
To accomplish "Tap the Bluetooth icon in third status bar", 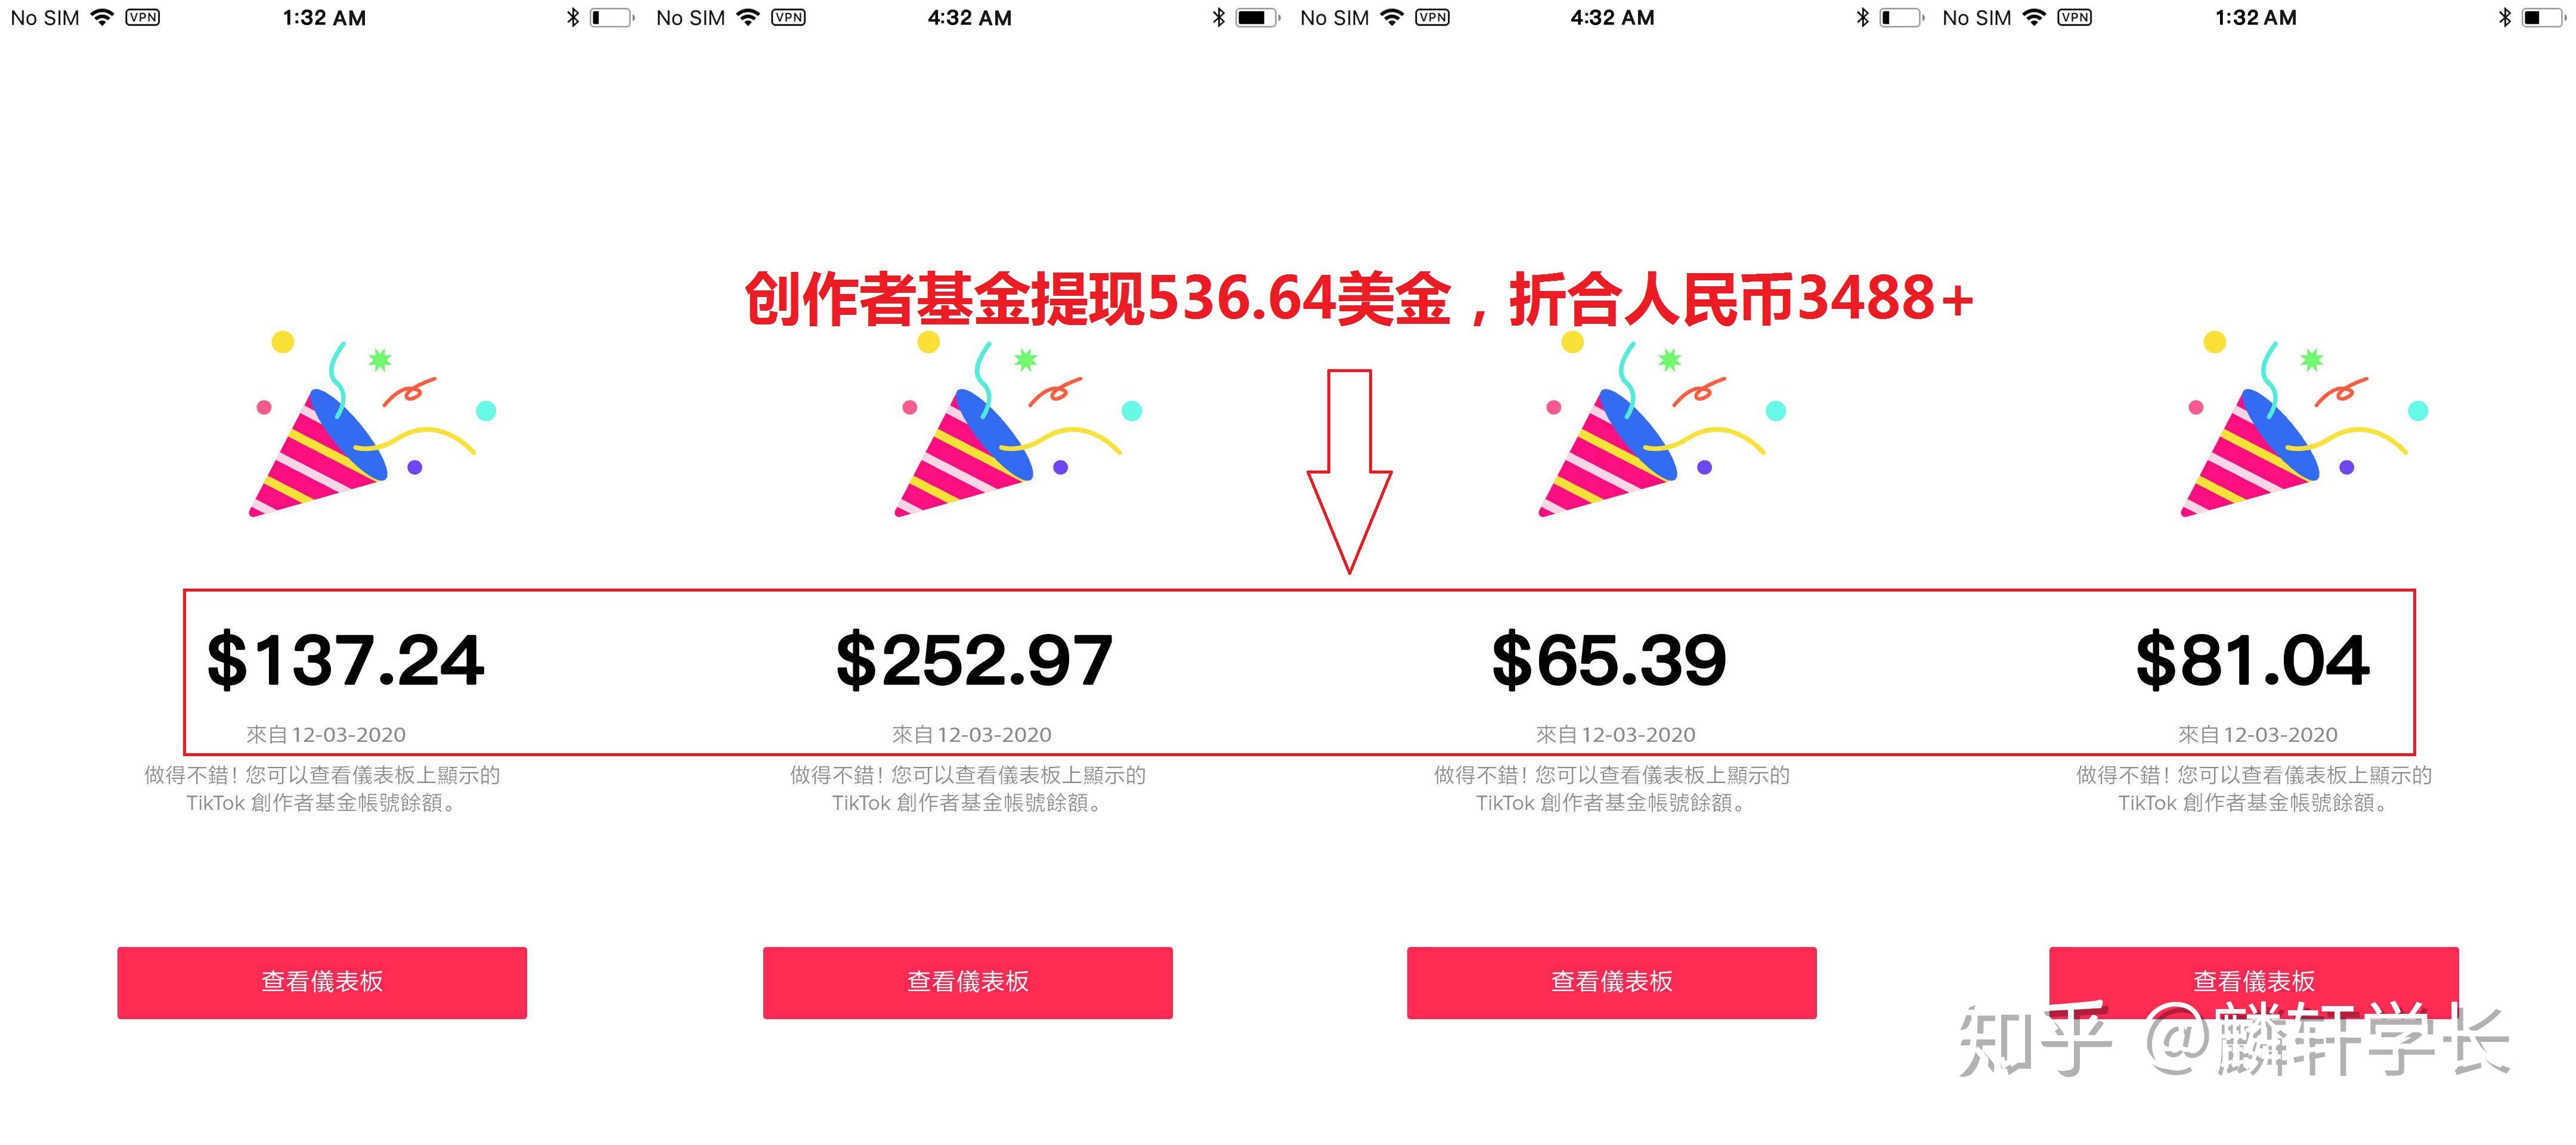I will click(x=1862, y=17).
